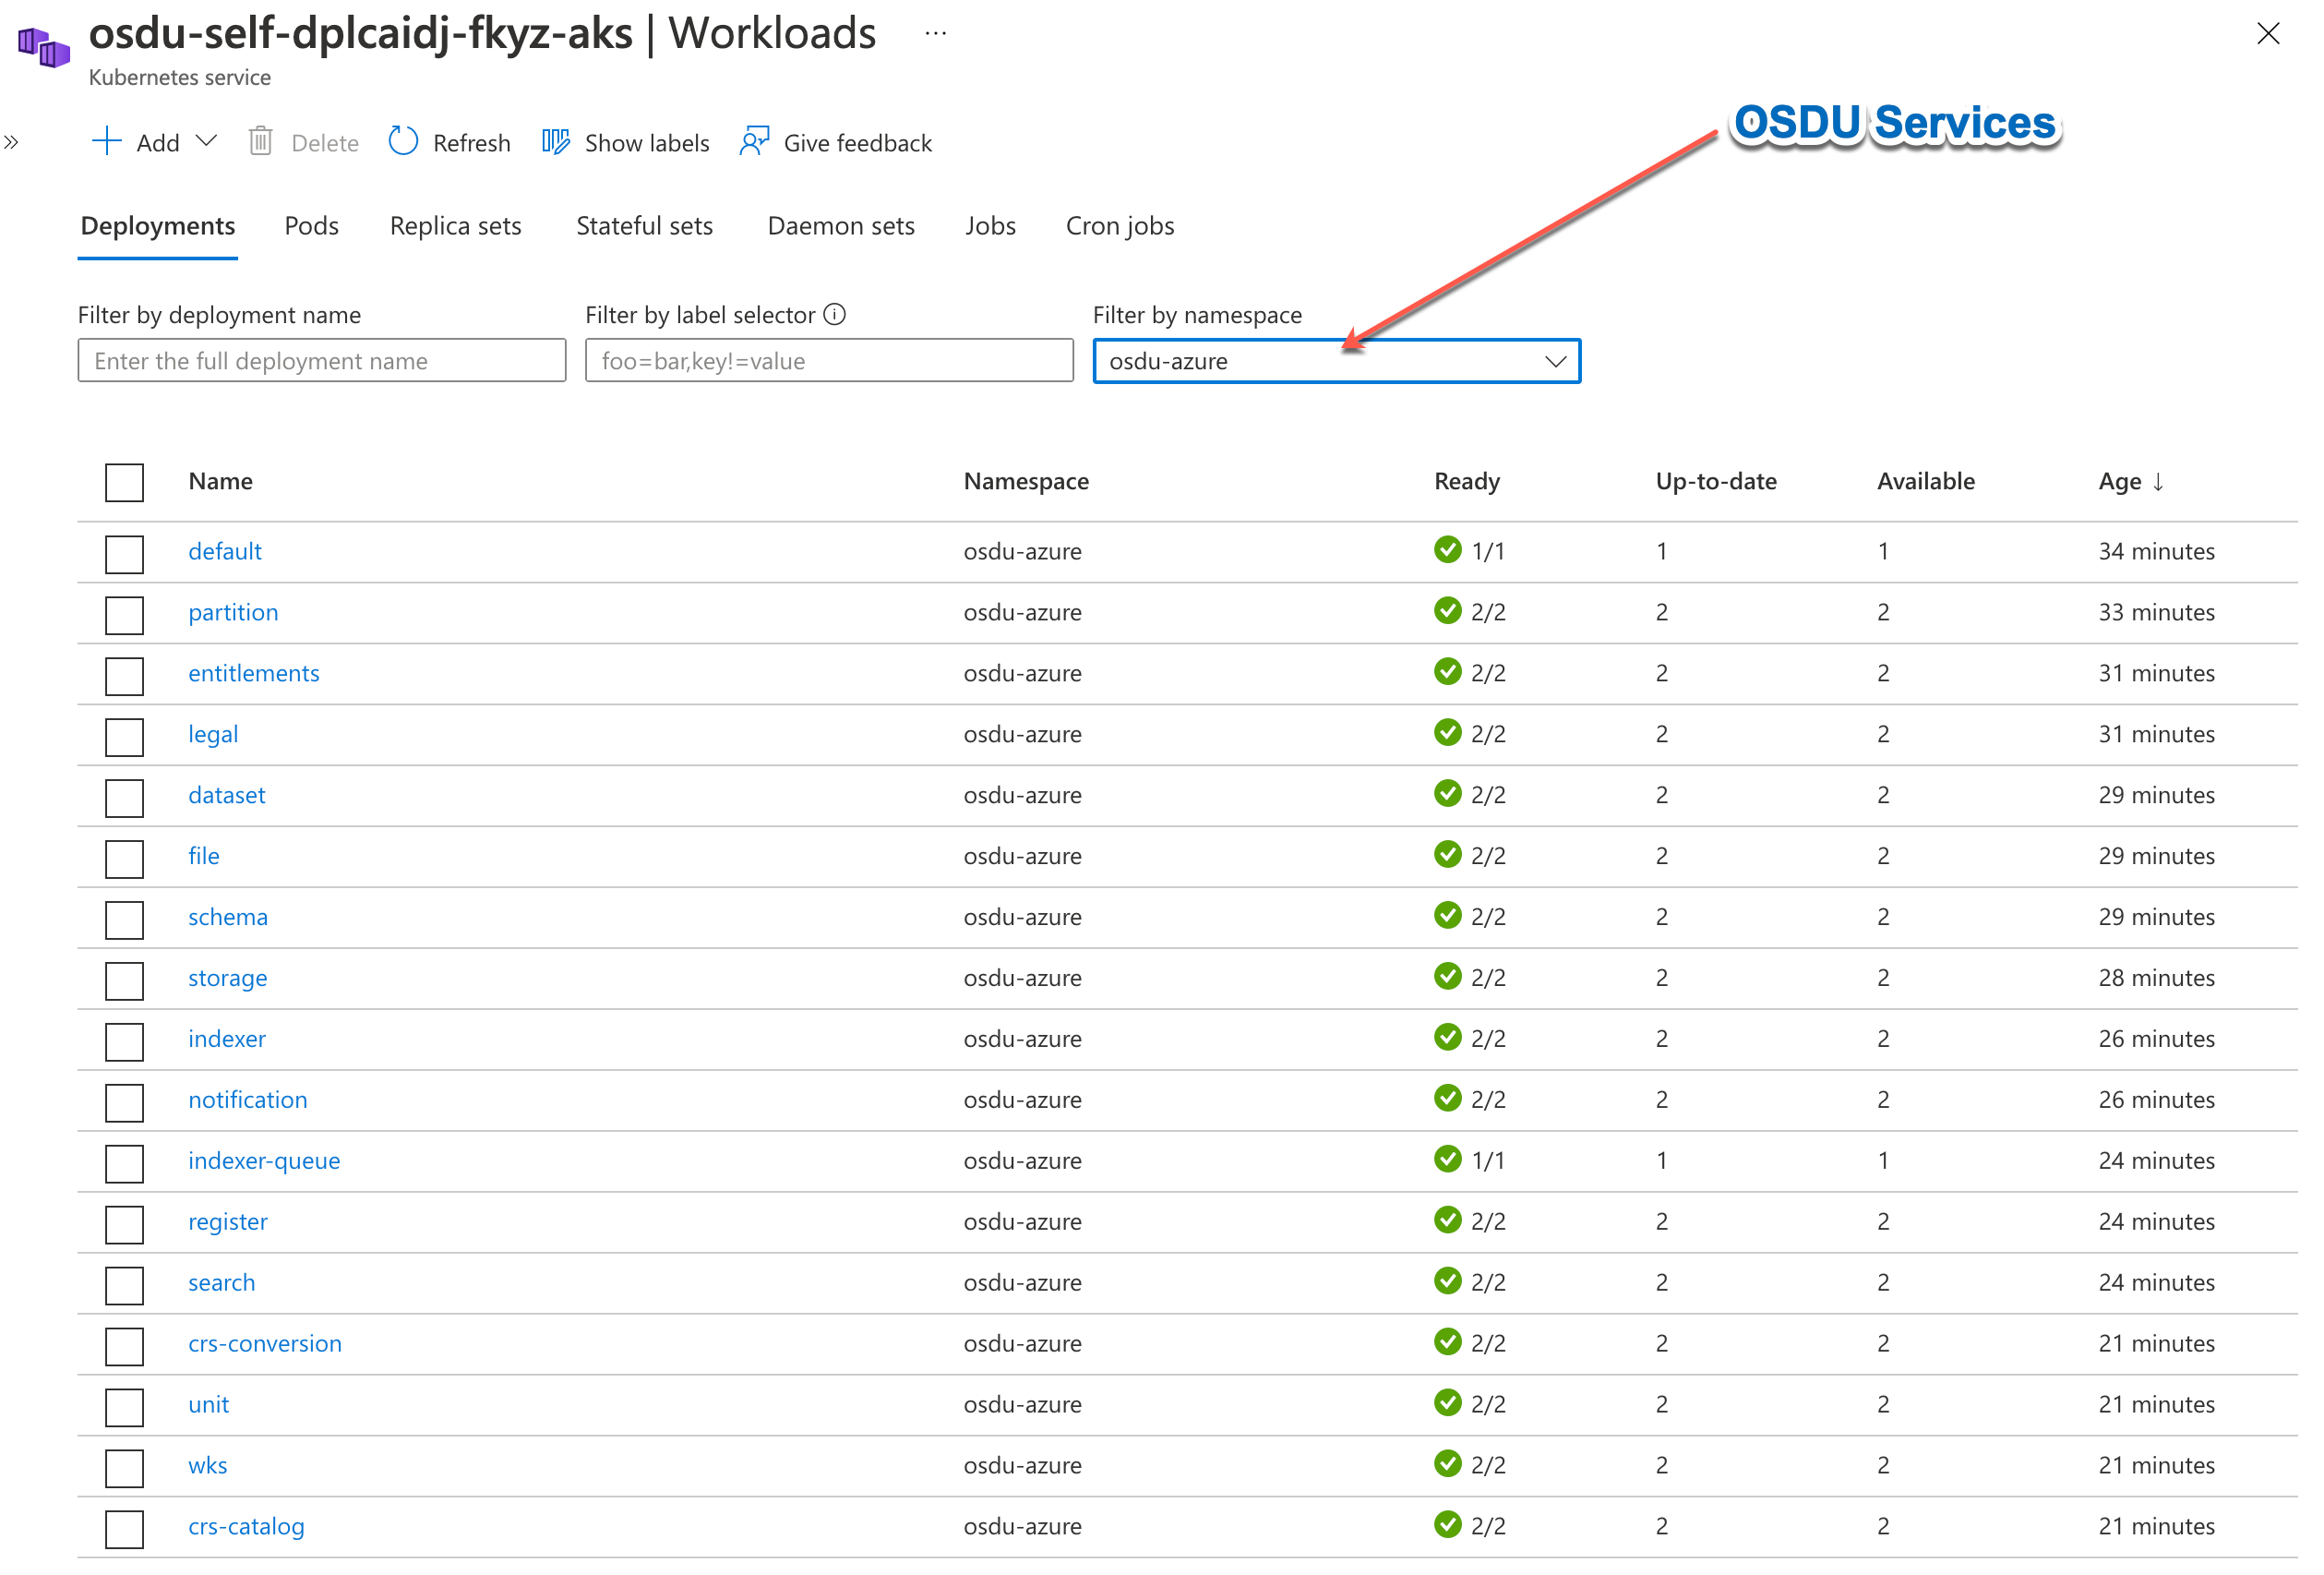
Task: Click the Kubernetes service cube icon
Action: coord(44,46)
